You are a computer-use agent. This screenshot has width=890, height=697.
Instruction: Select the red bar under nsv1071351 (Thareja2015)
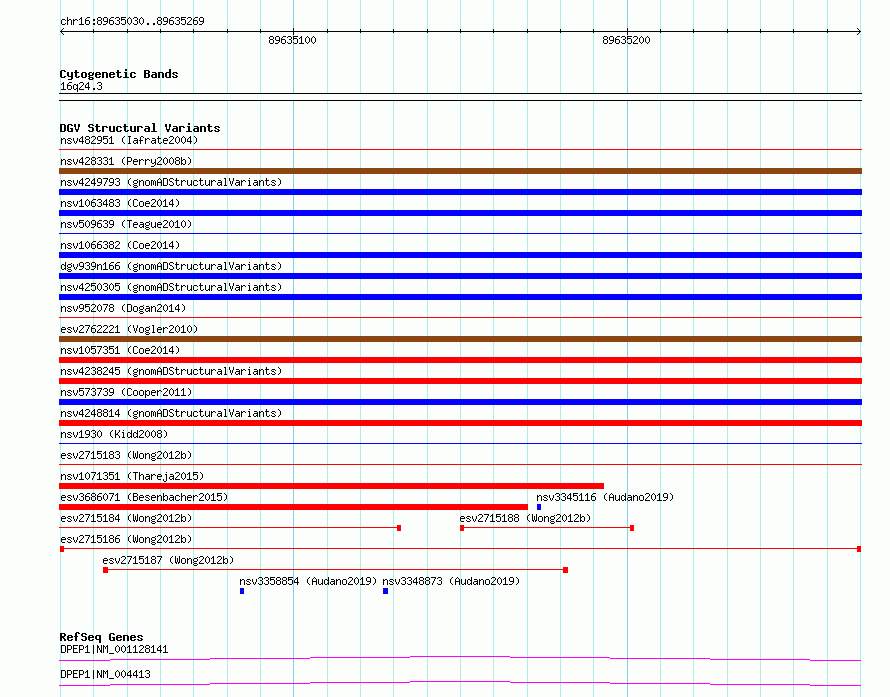coord(331,486)
